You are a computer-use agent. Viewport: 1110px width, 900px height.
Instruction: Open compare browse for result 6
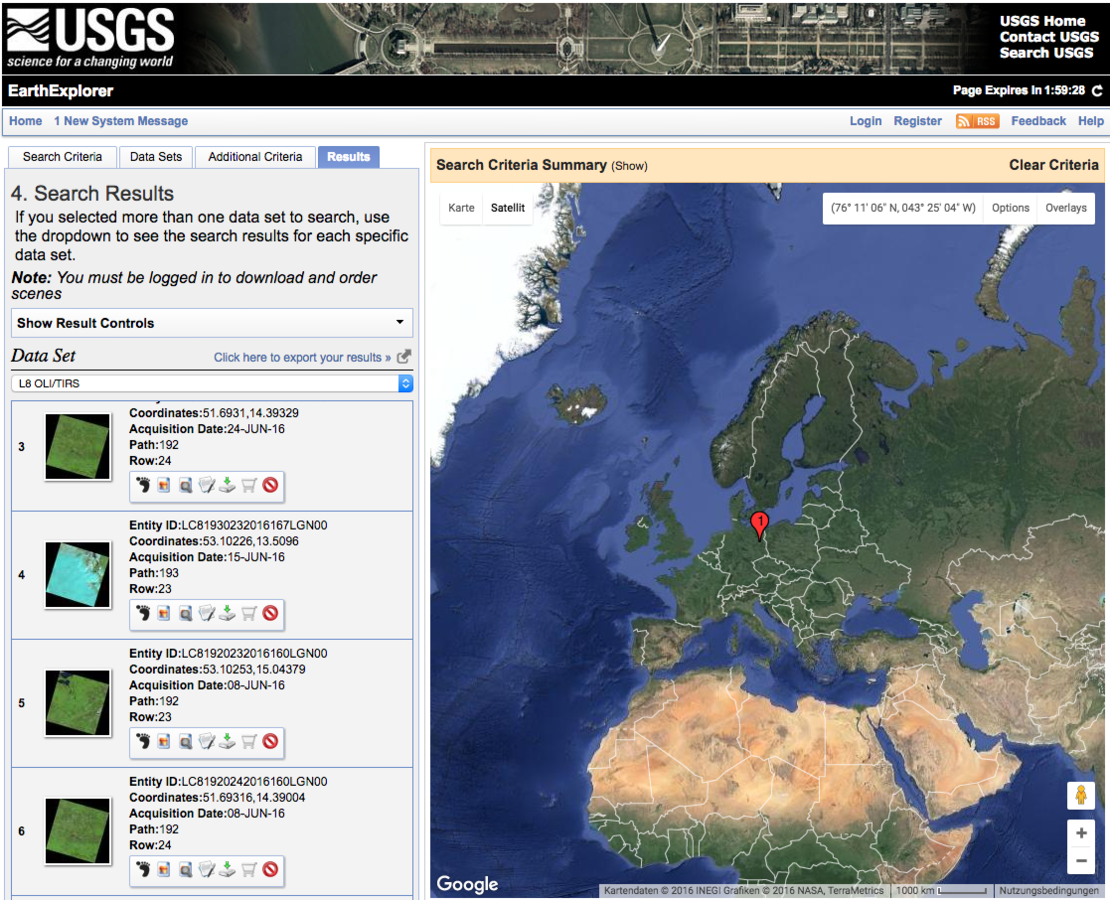(x=185, y=870)
